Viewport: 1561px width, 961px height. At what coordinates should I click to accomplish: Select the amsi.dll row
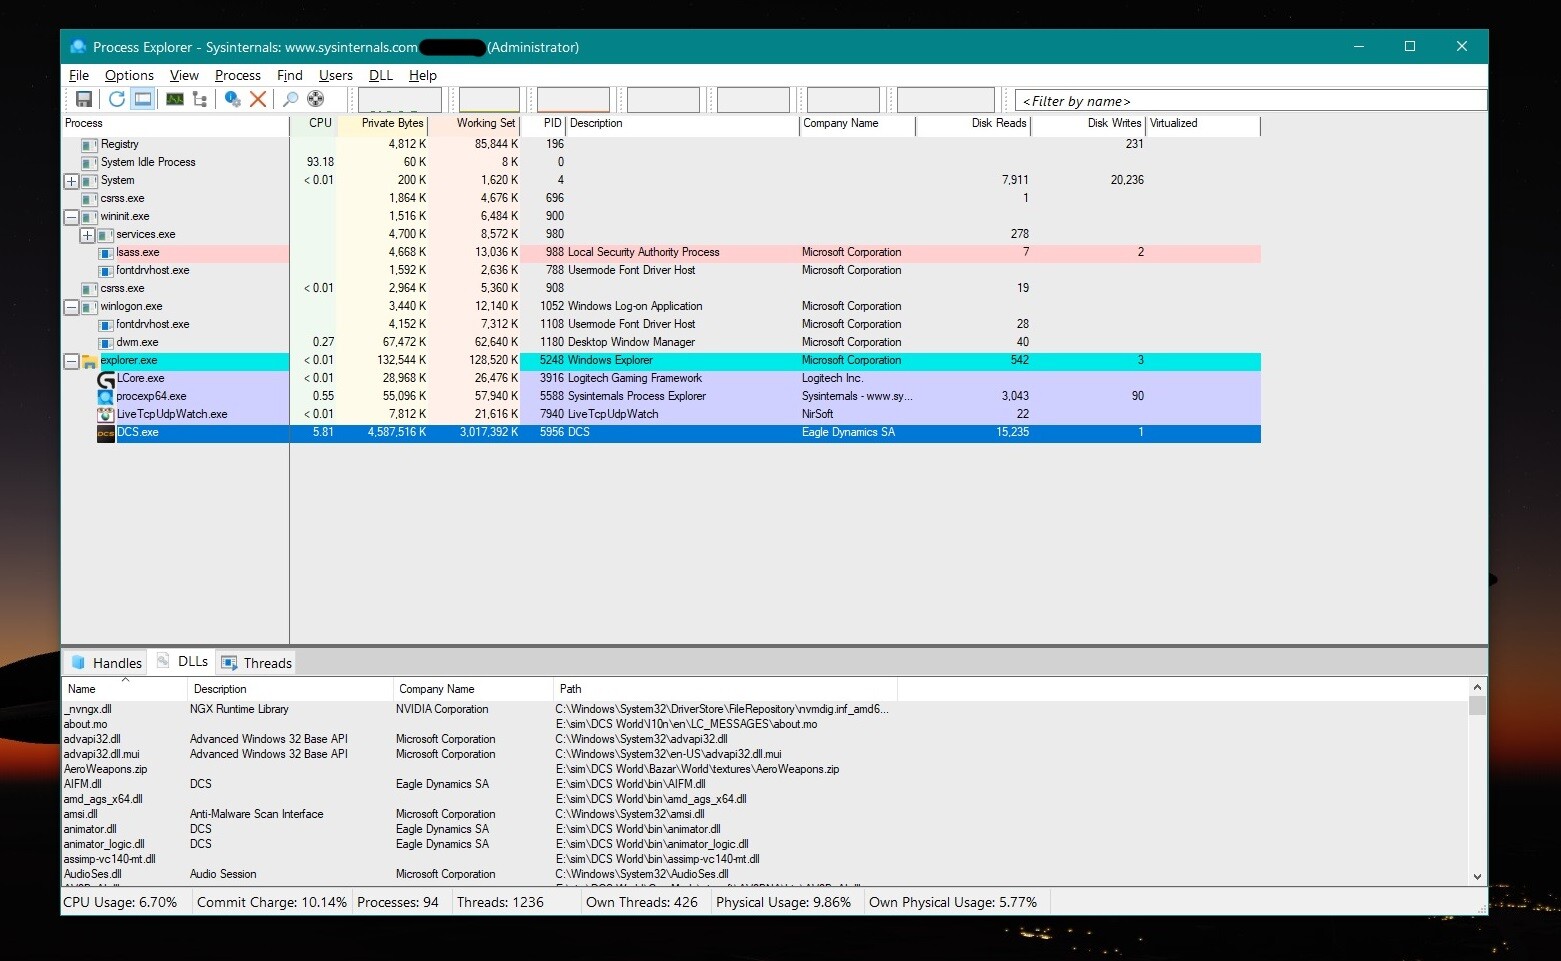765,814
